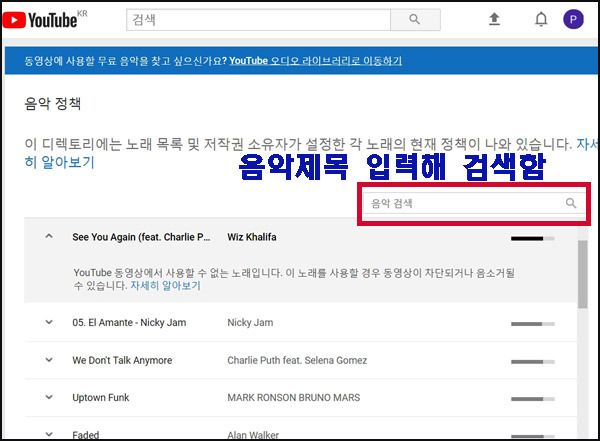Open the YouTube 오디오 라이브러리로 이동하기 link
Screen dimensions: 600x441
[316, 60]
